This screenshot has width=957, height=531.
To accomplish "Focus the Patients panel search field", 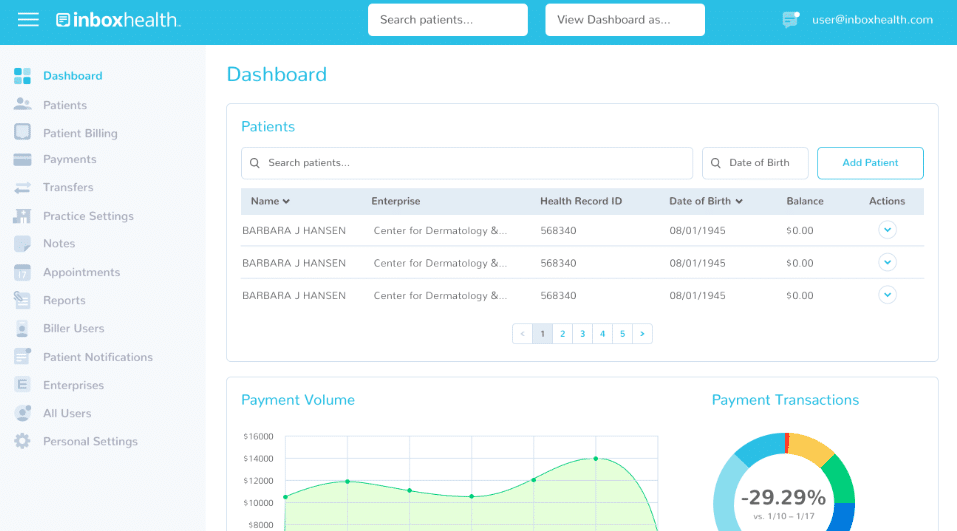I will [x=467, y=163].
